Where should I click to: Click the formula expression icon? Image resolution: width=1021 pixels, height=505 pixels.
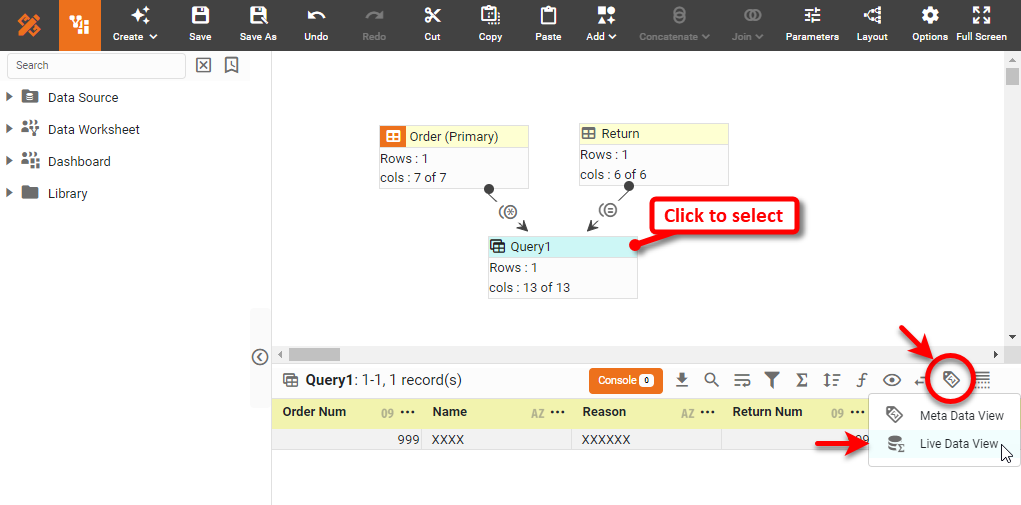861,380
